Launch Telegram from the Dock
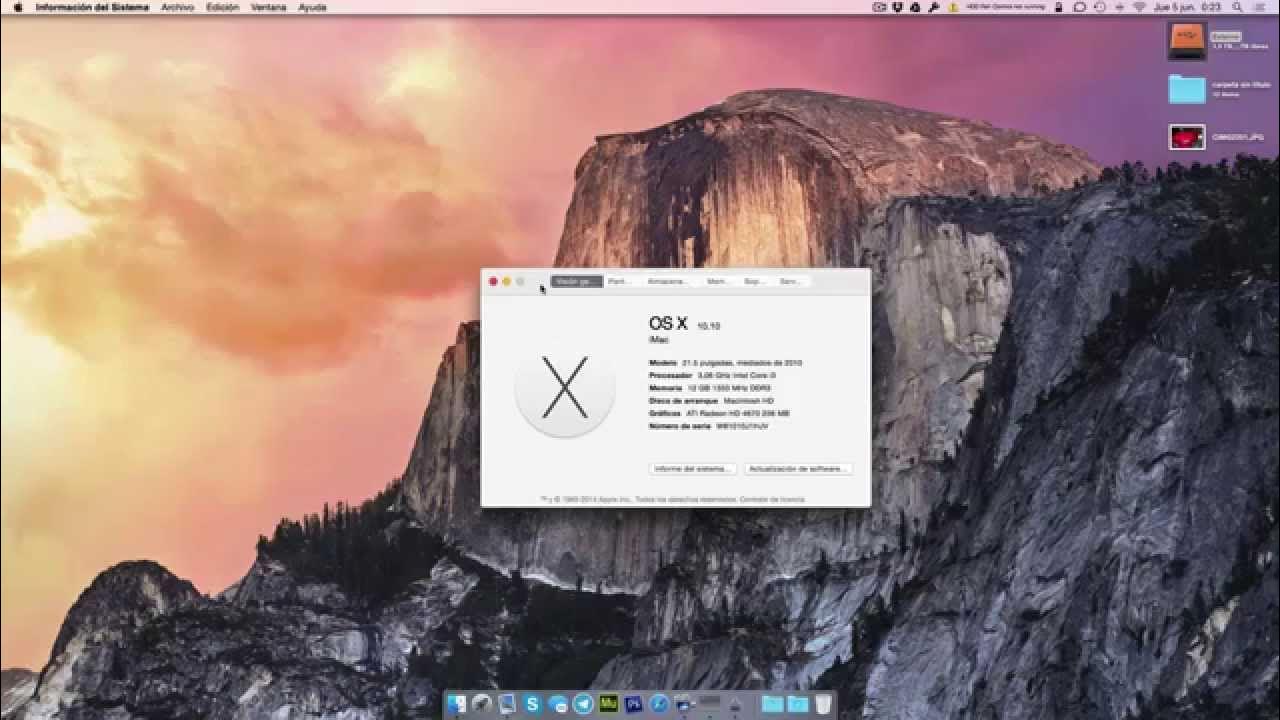This screenshot has height=720, width=1280. click(583, 704)
